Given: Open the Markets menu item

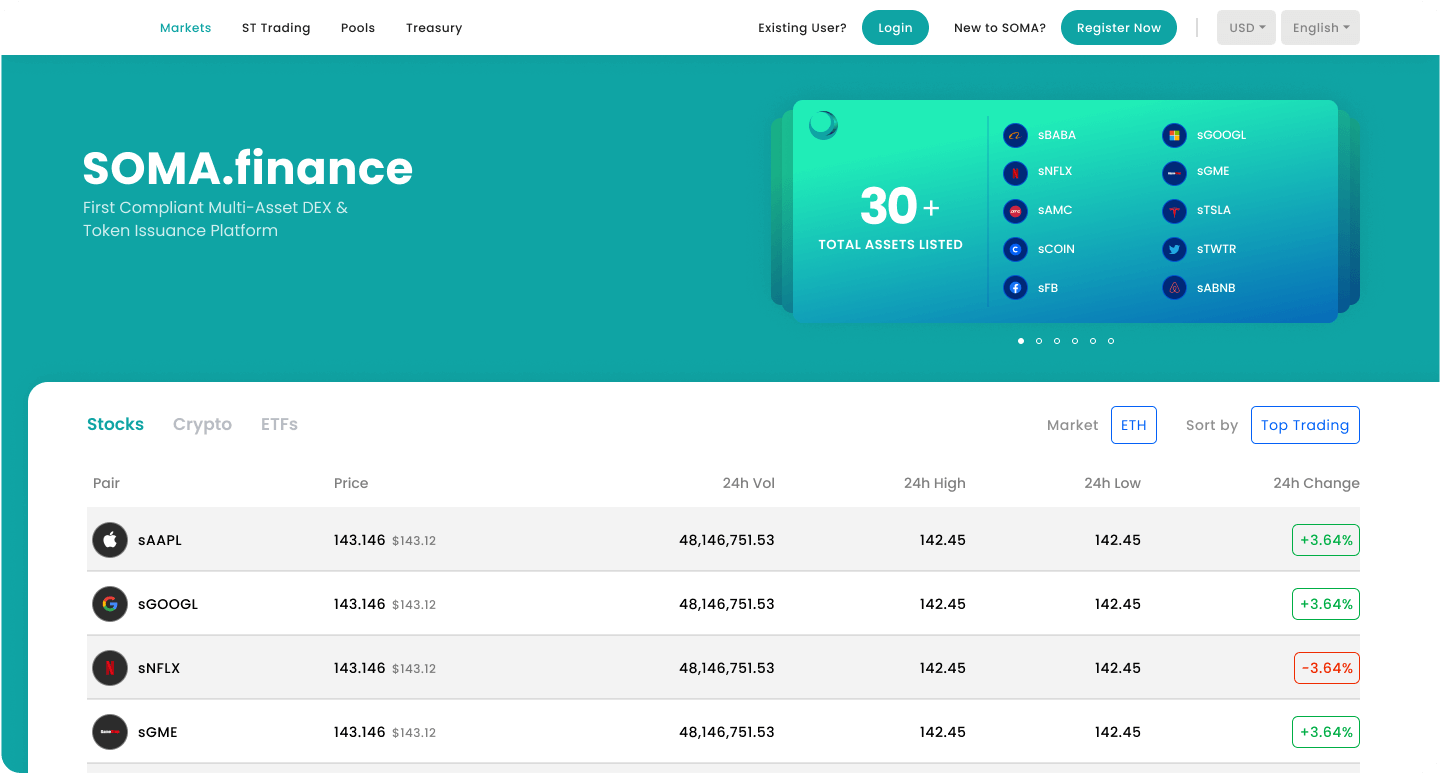Looking at the screenshot, I should 185,28.
